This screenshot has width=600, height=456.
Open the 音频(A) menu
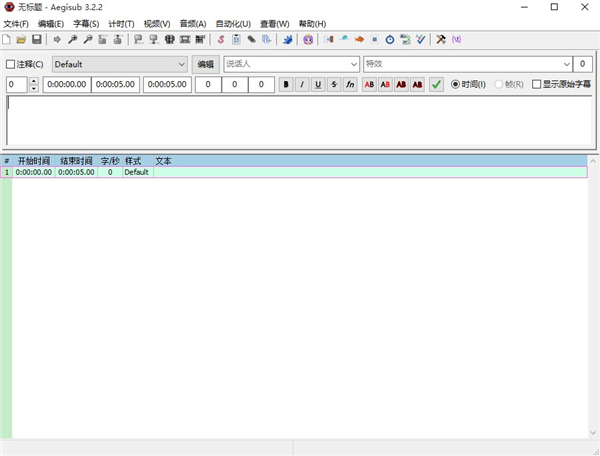pos(193,24)
